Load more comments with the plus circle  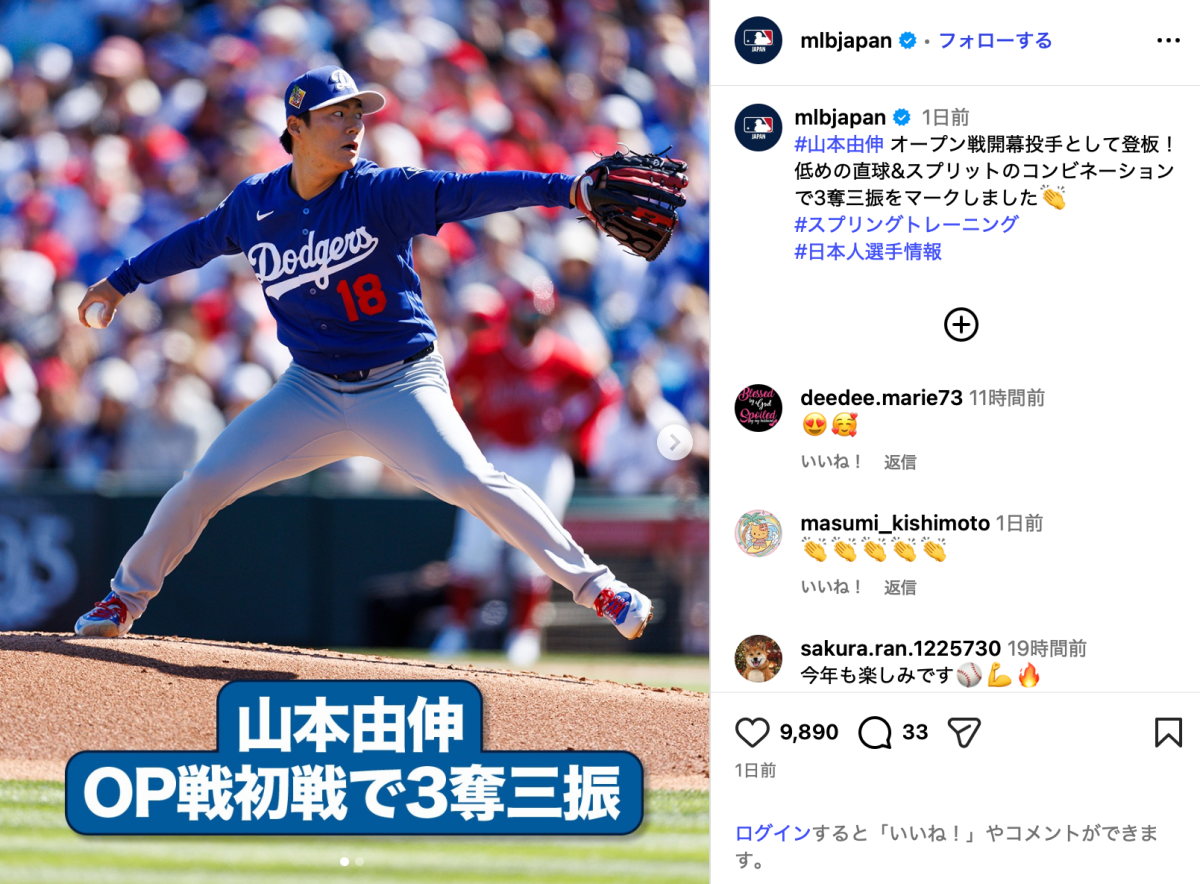click(x=961, y=324)
